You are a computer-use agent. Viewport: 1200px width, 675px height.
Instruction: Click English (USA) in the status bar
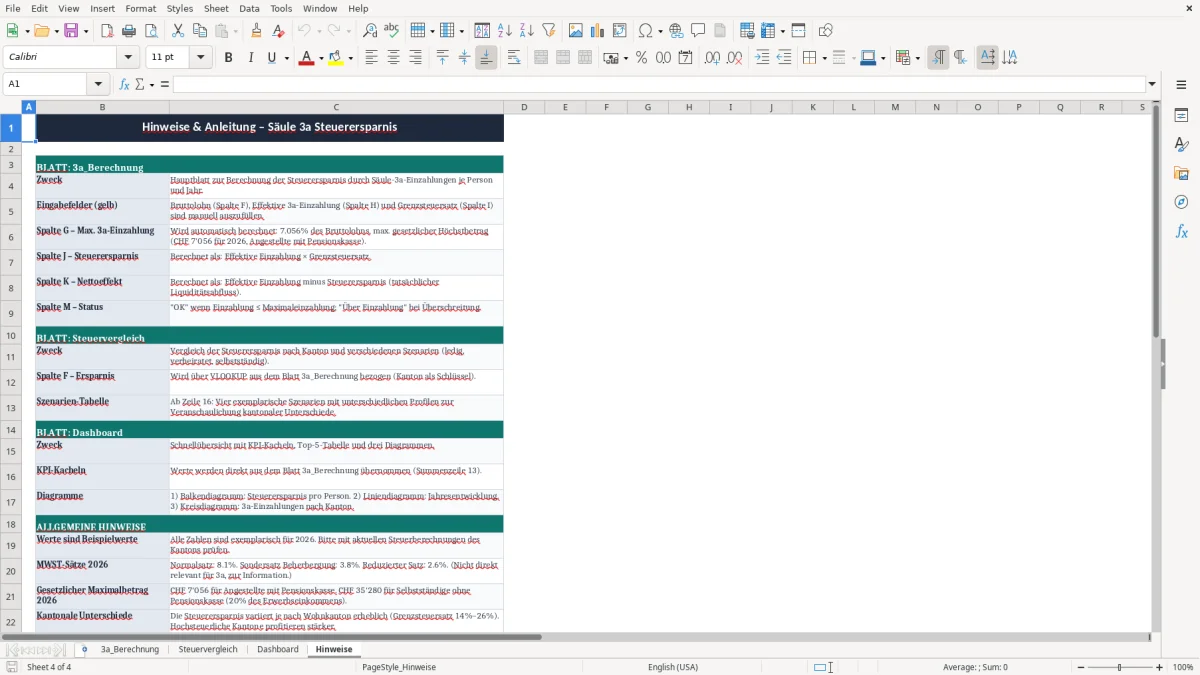tap(673, 667)
